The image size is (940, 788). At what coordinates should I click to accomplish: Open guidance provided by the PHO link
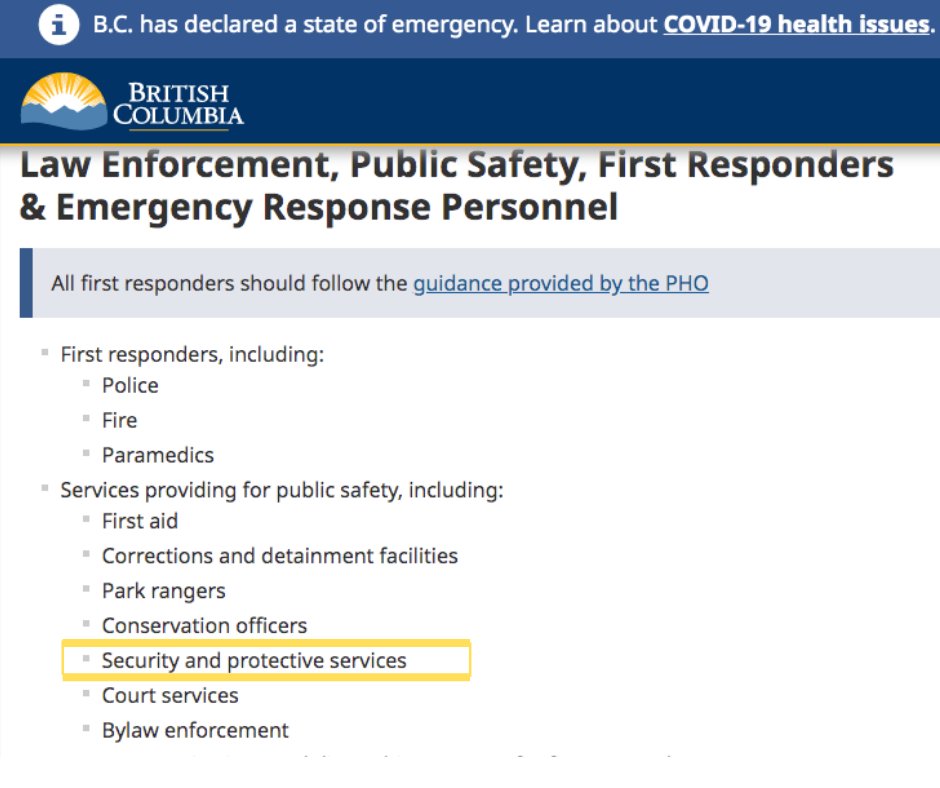(561, 283)
